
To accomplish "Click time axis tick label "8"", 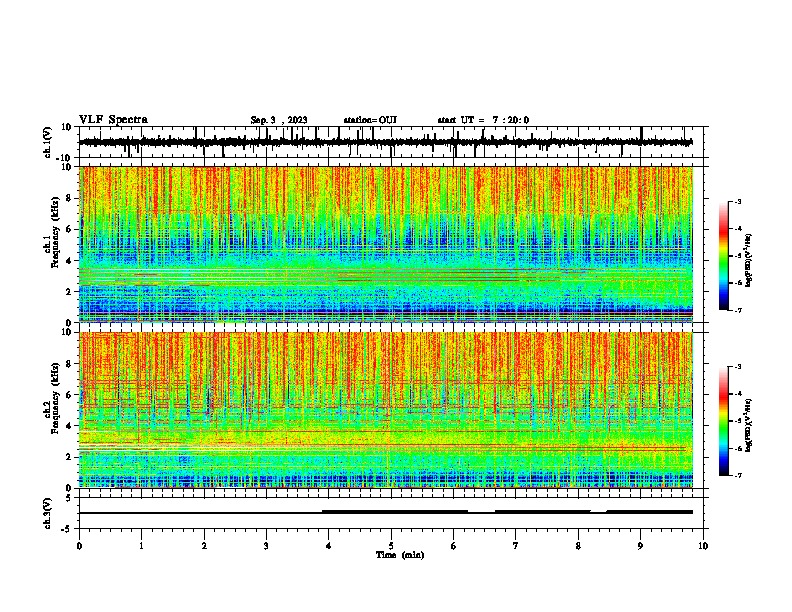I will click(578, 546).
